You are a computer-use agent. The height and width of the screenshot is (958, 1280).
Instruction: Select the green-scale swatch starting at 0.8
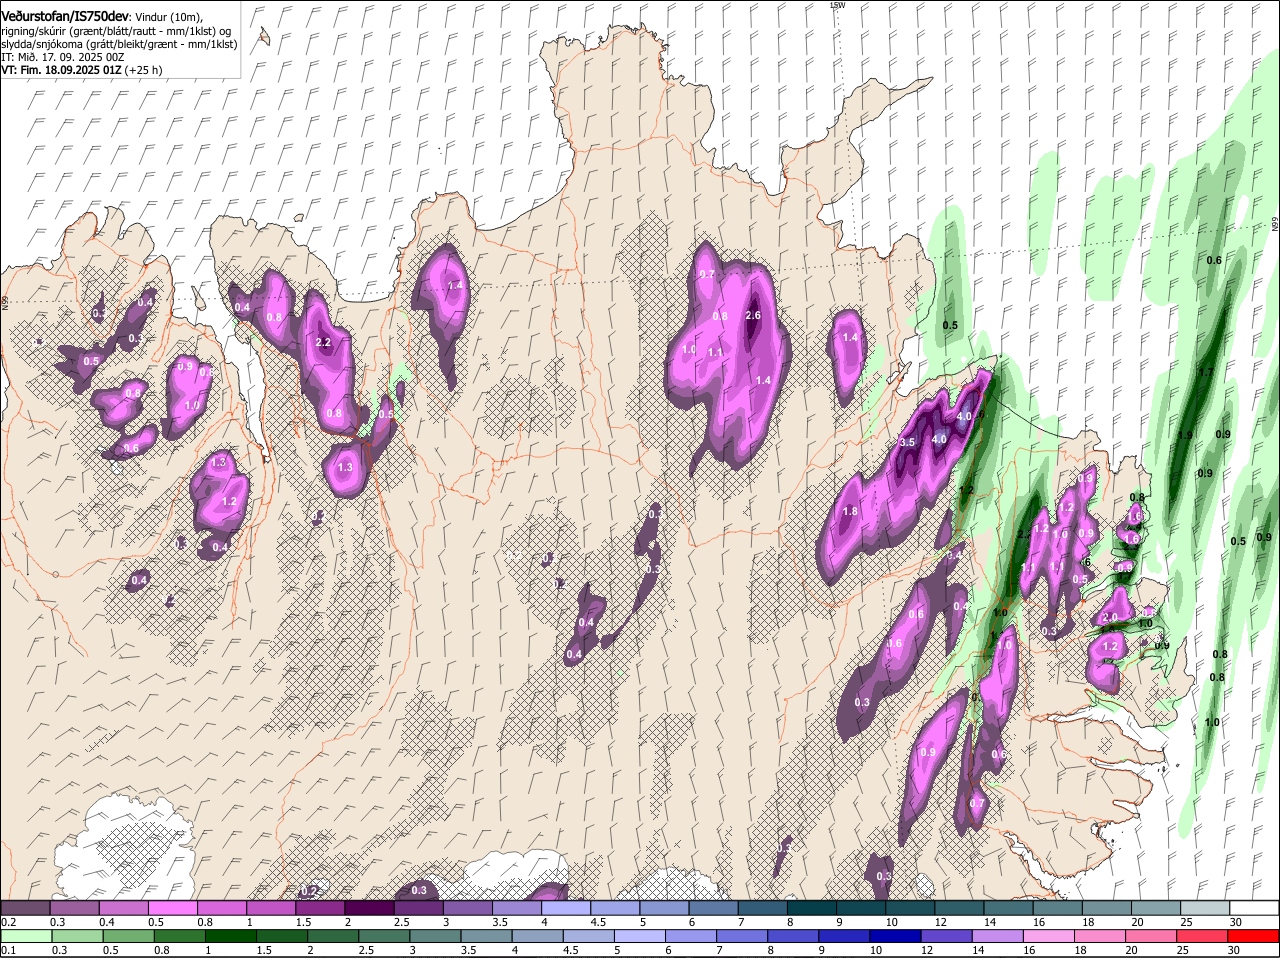pyautogui.click(x=180, y=936)
